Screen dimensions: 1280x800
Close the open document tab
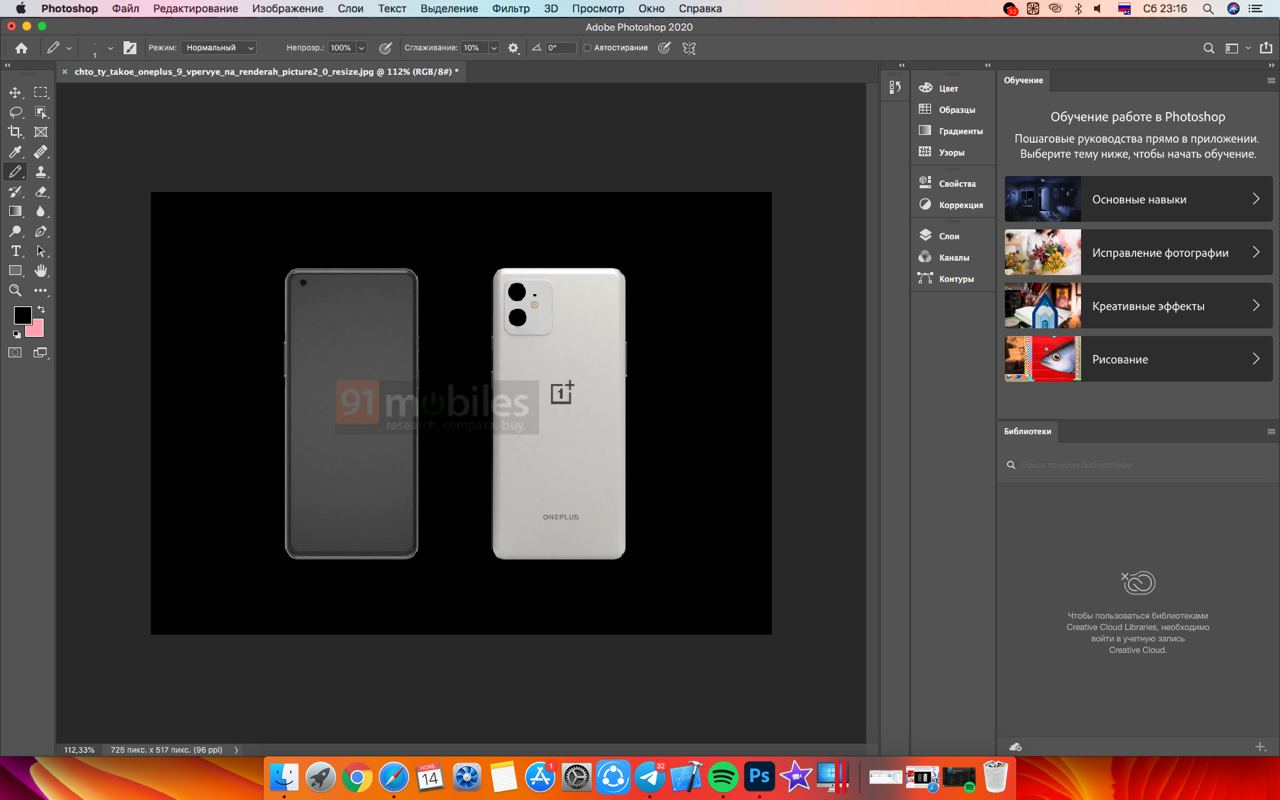65,72
